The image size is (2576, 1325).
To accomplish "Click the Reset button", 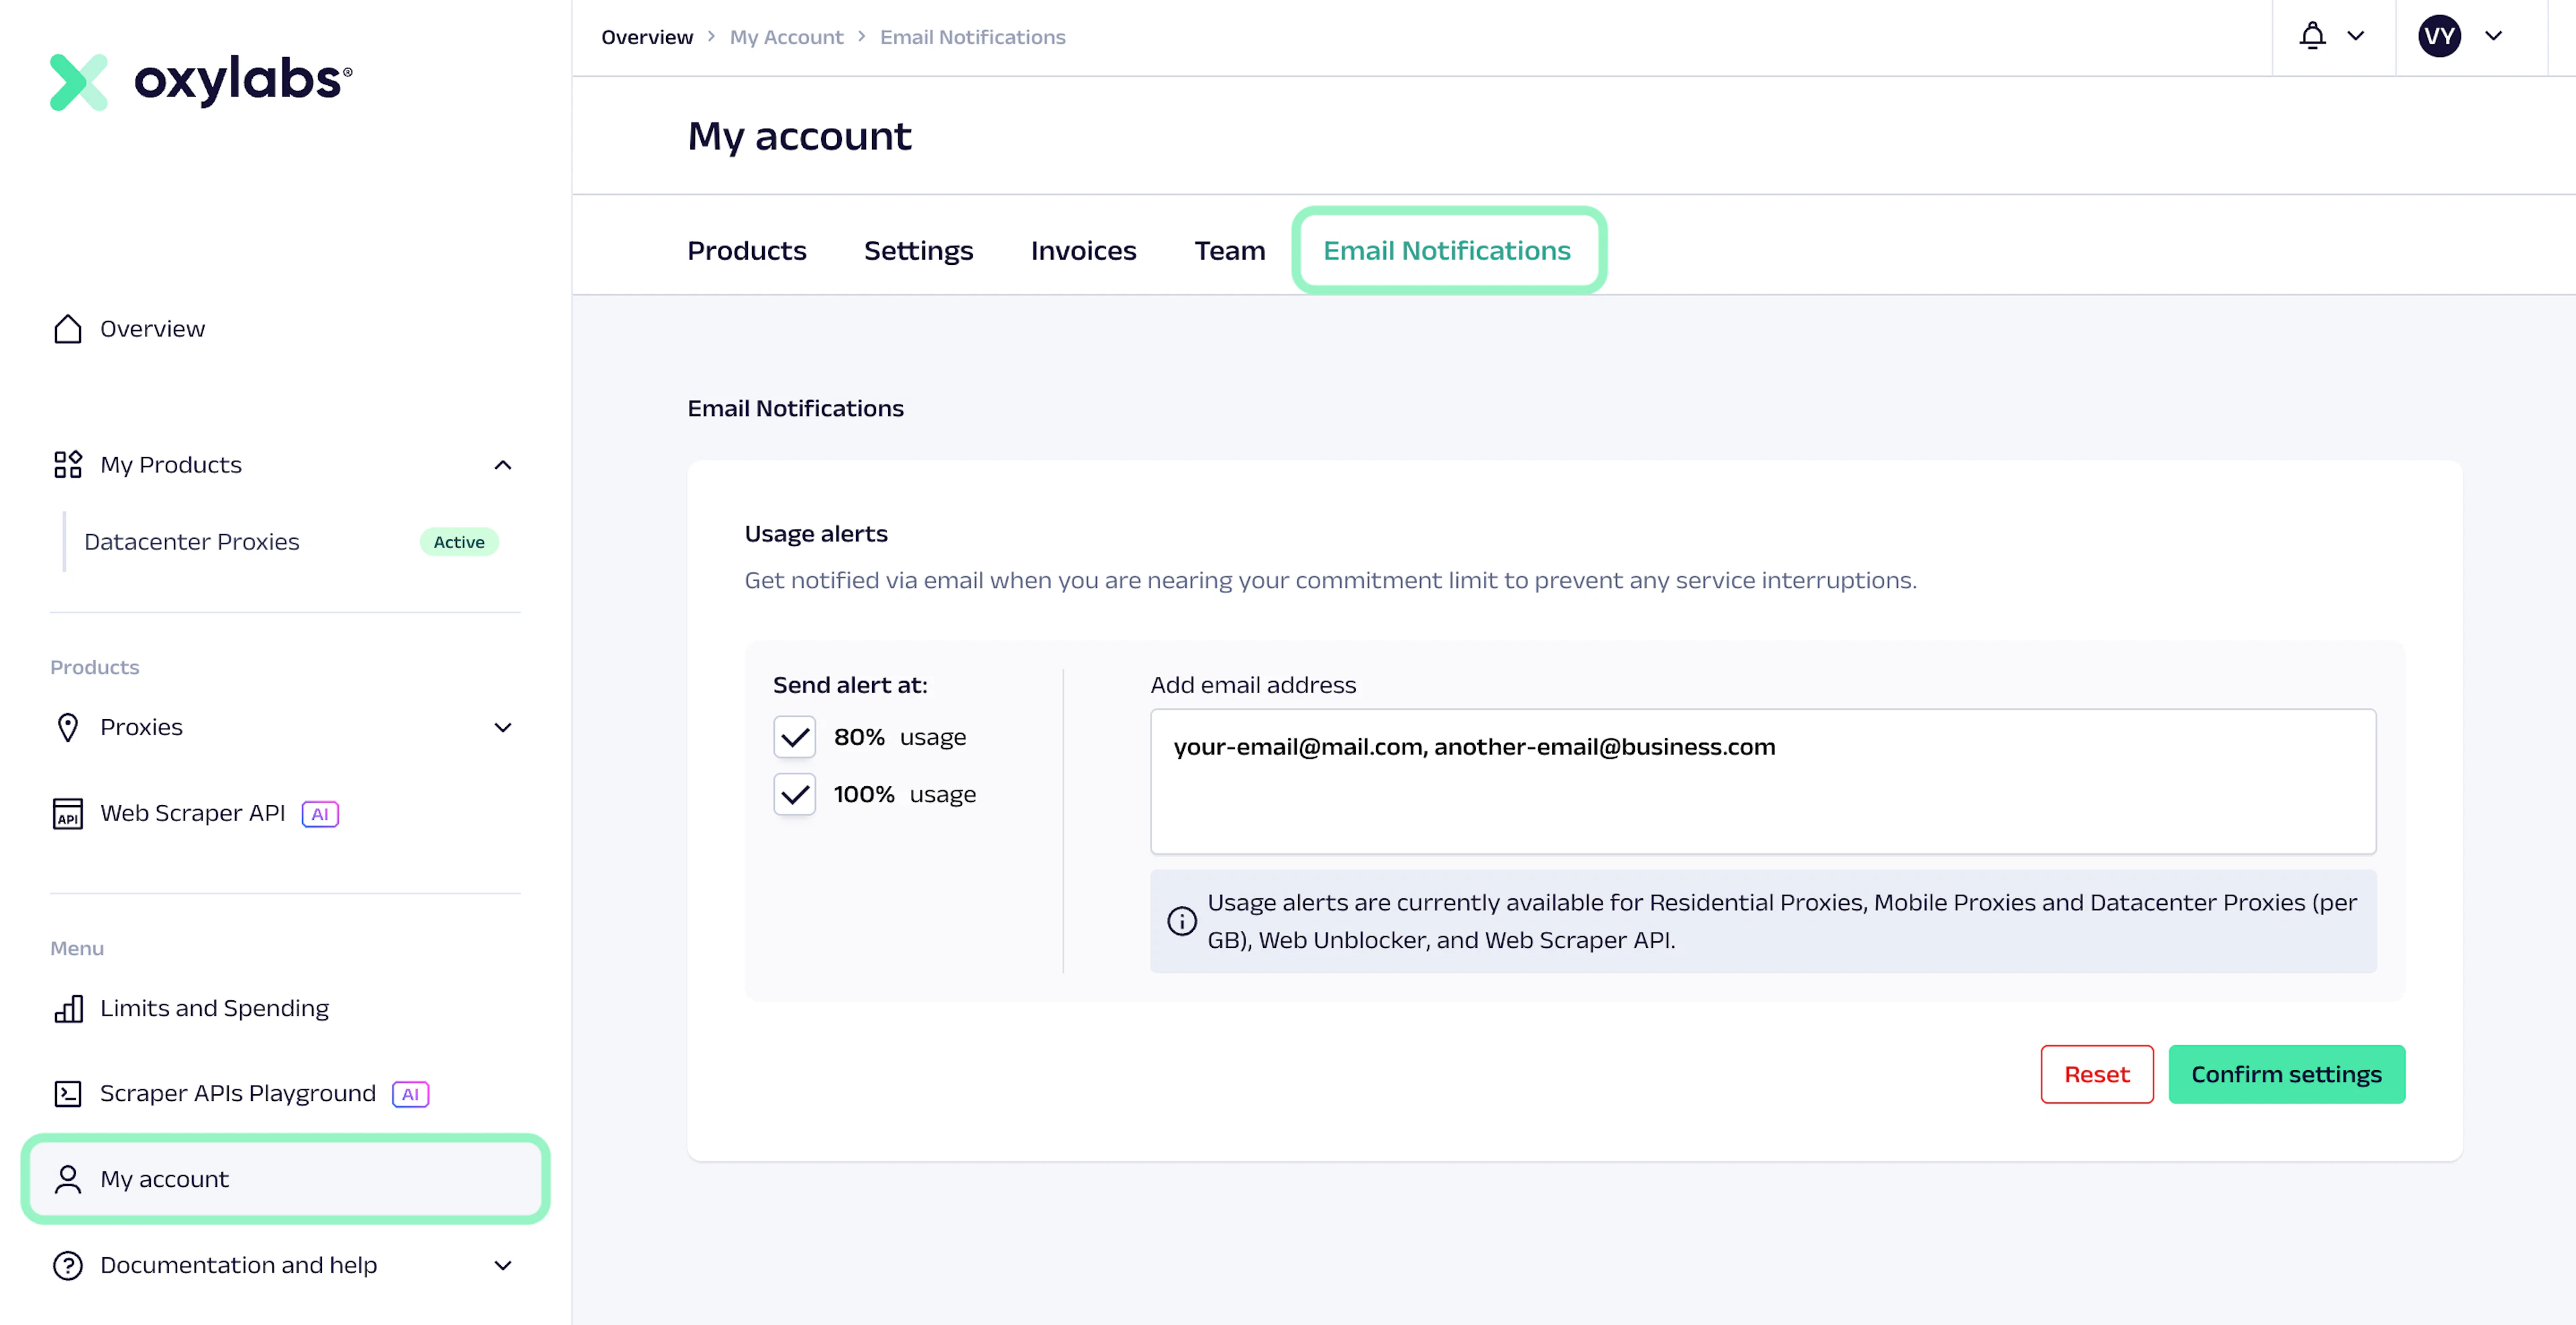I will [2097, 1074].
